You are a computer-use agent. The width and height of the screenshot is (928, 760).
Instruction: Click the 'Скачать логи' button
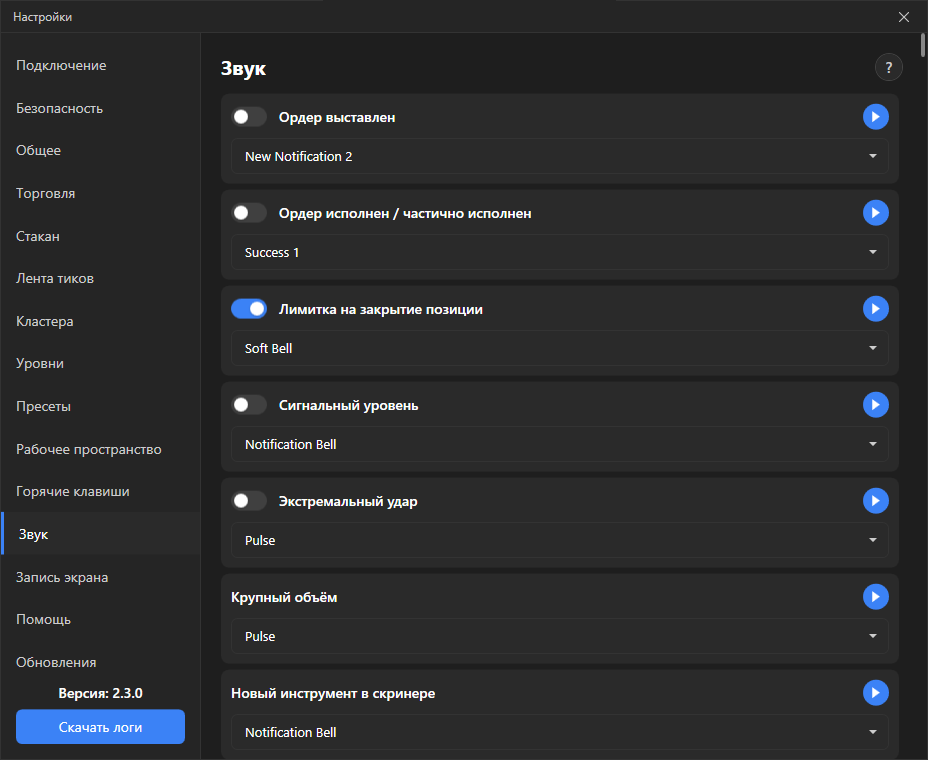[x=101, y=727]
